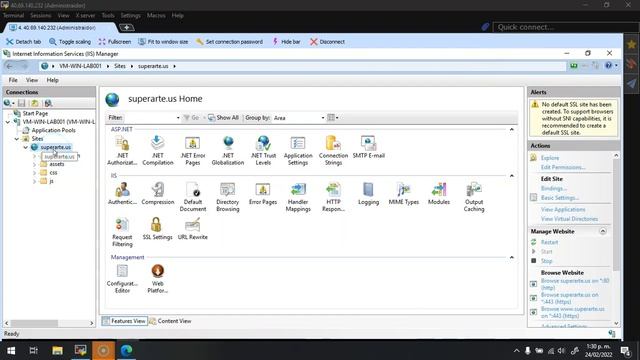Open the Sessions menu in terminal app
Screen dimensions: 640x360
click(x=41, y=16)
